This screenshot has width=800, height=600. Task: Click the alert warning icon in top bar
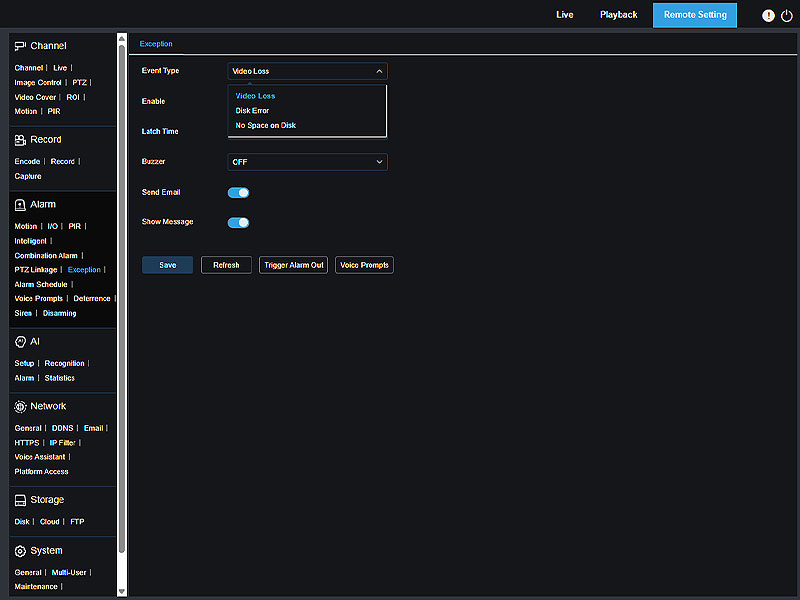(x=768, y=16)
